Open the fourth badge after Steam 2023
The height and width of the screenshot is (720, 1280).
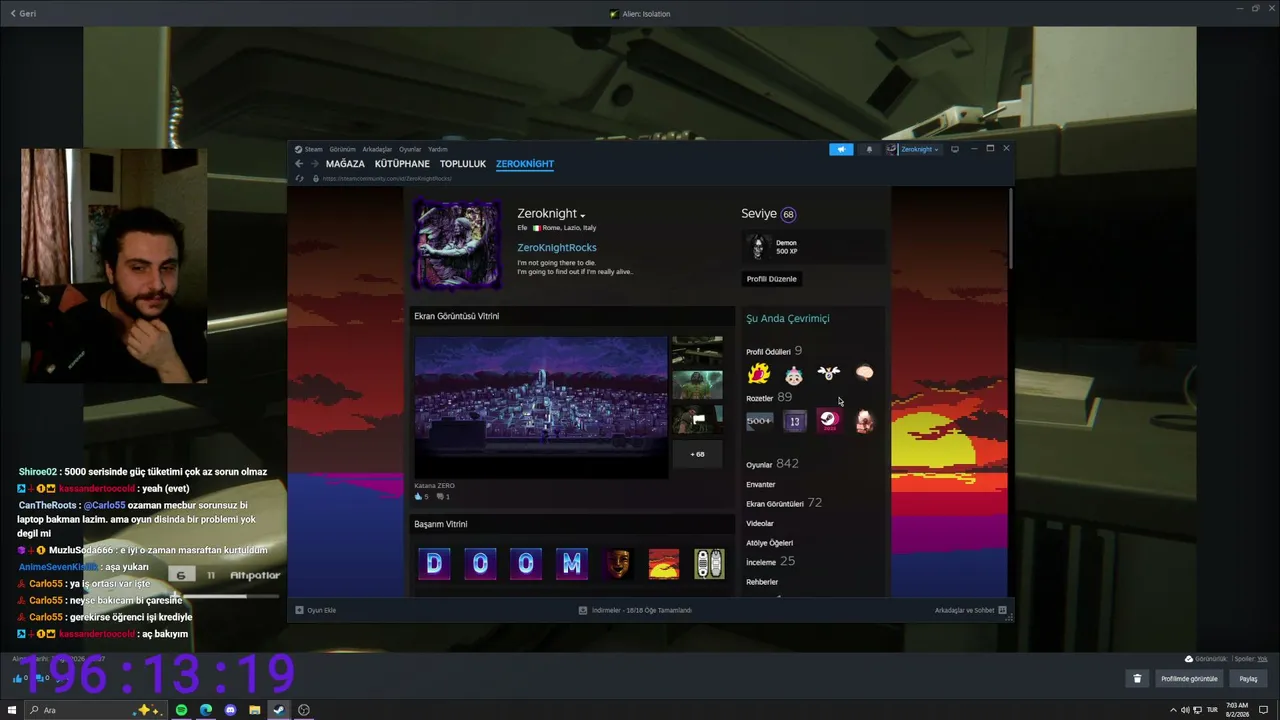tap(864, 421)
